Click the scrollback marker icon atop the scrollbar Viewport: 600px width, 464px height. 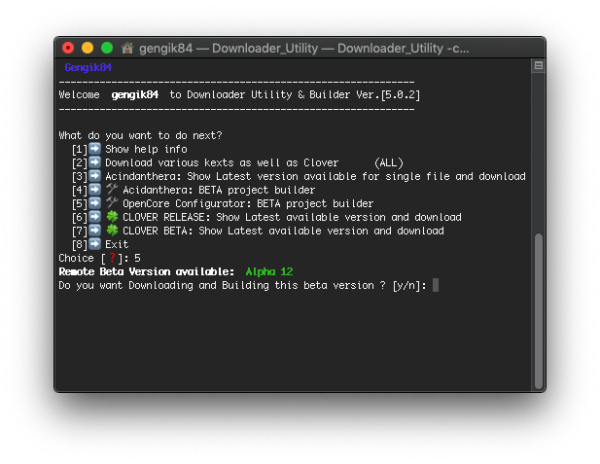pos(538,66)
